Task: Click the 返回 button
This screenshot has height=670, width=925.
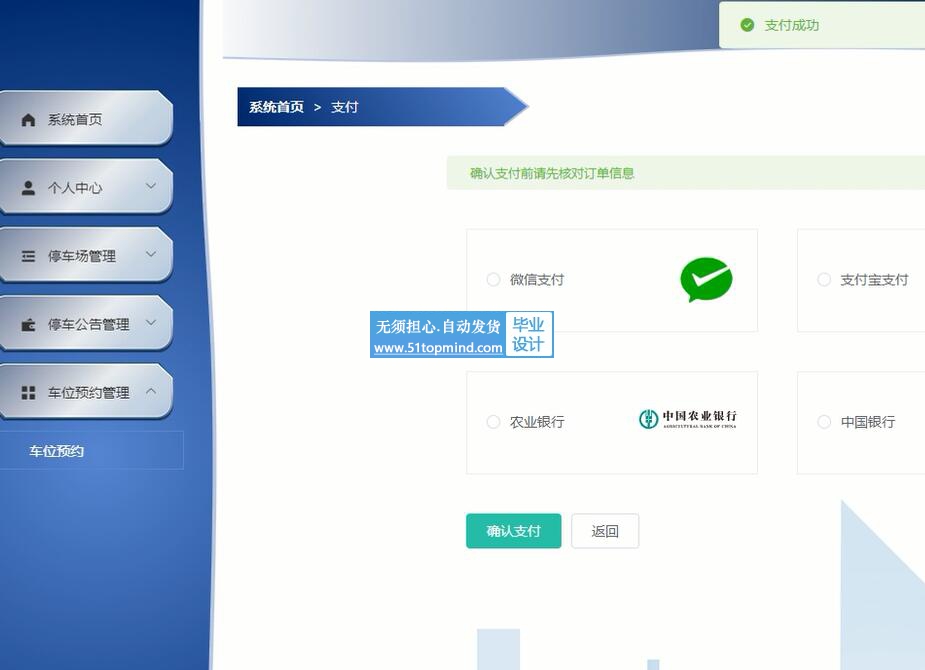Action: coord(605,531)
